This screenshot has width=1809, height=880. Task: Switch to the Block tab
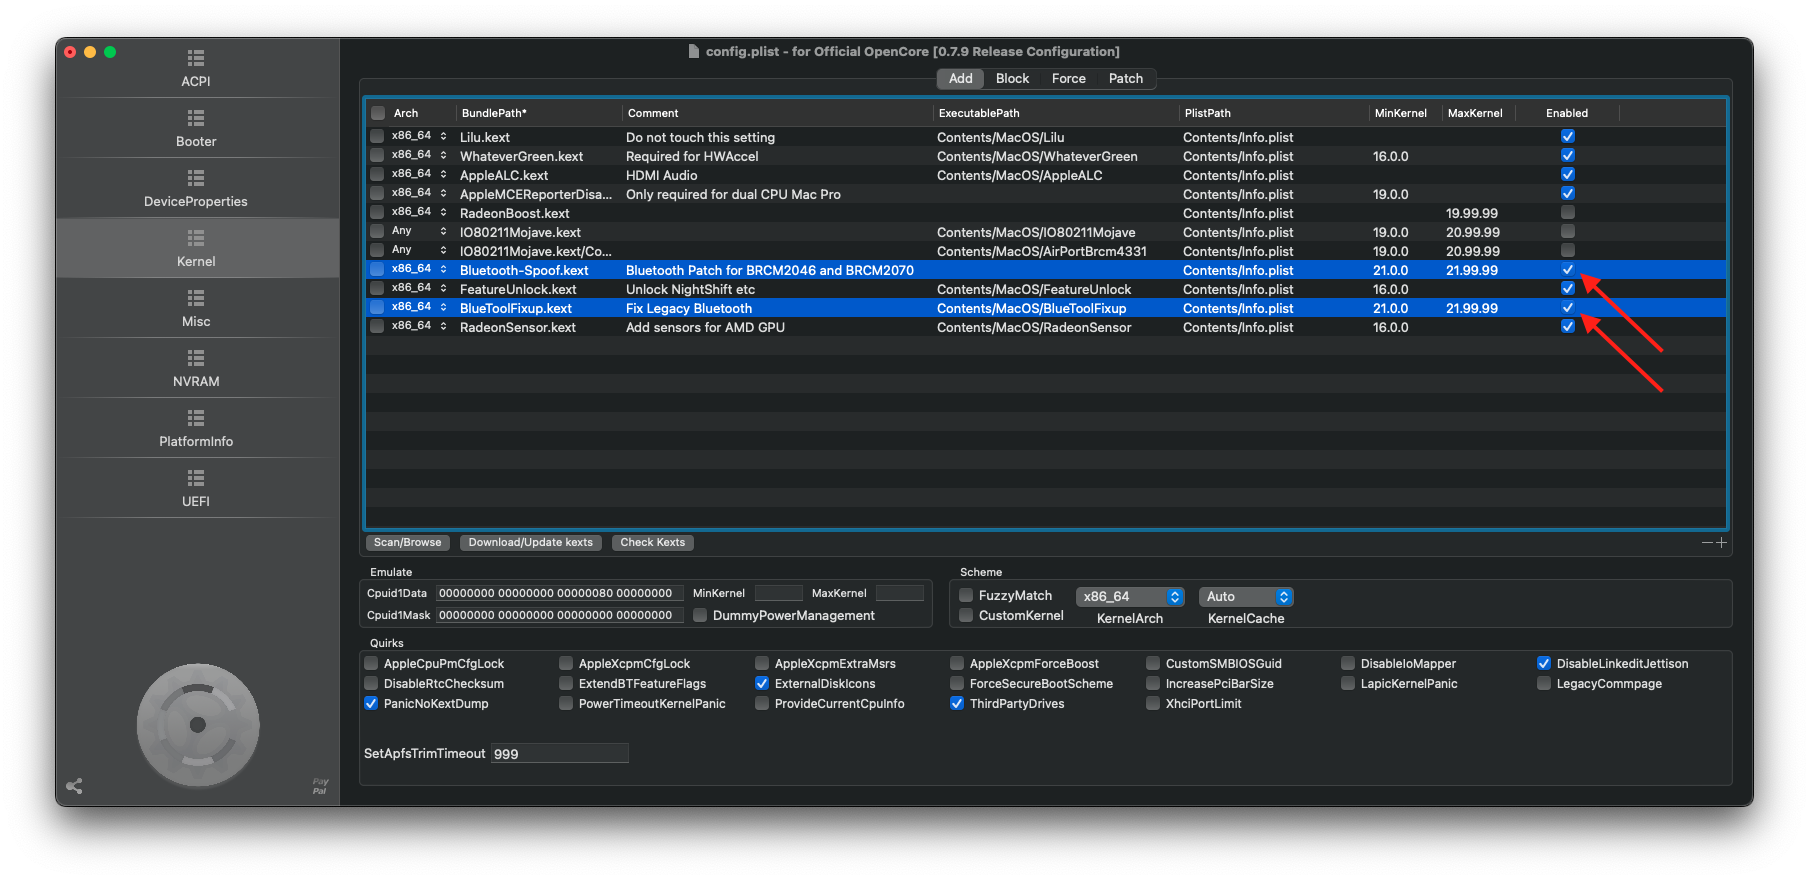tap(1012, 79)
